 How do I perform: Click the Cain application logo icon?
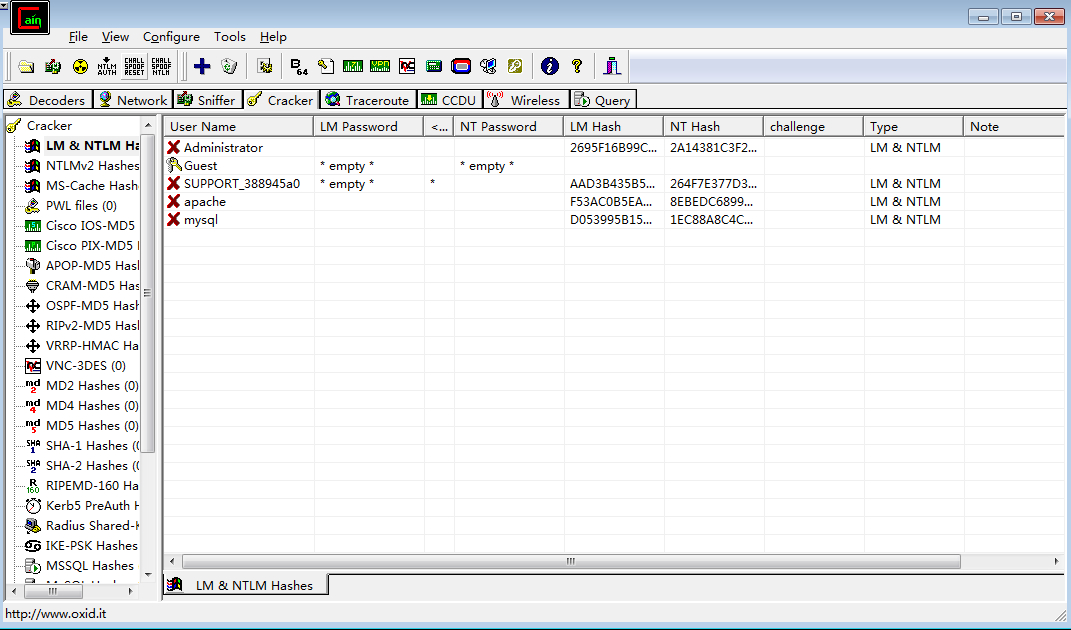click(30, 18)
